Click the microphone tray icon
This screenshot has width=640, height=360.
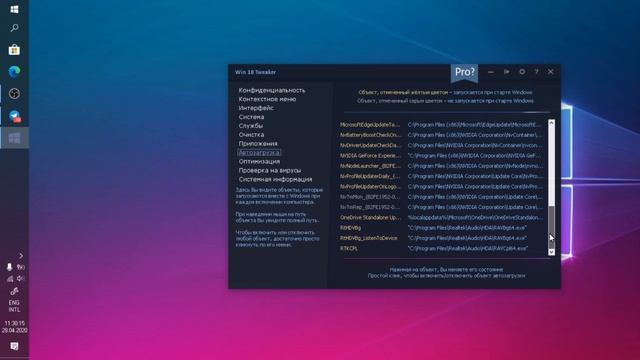pos(9,267)
